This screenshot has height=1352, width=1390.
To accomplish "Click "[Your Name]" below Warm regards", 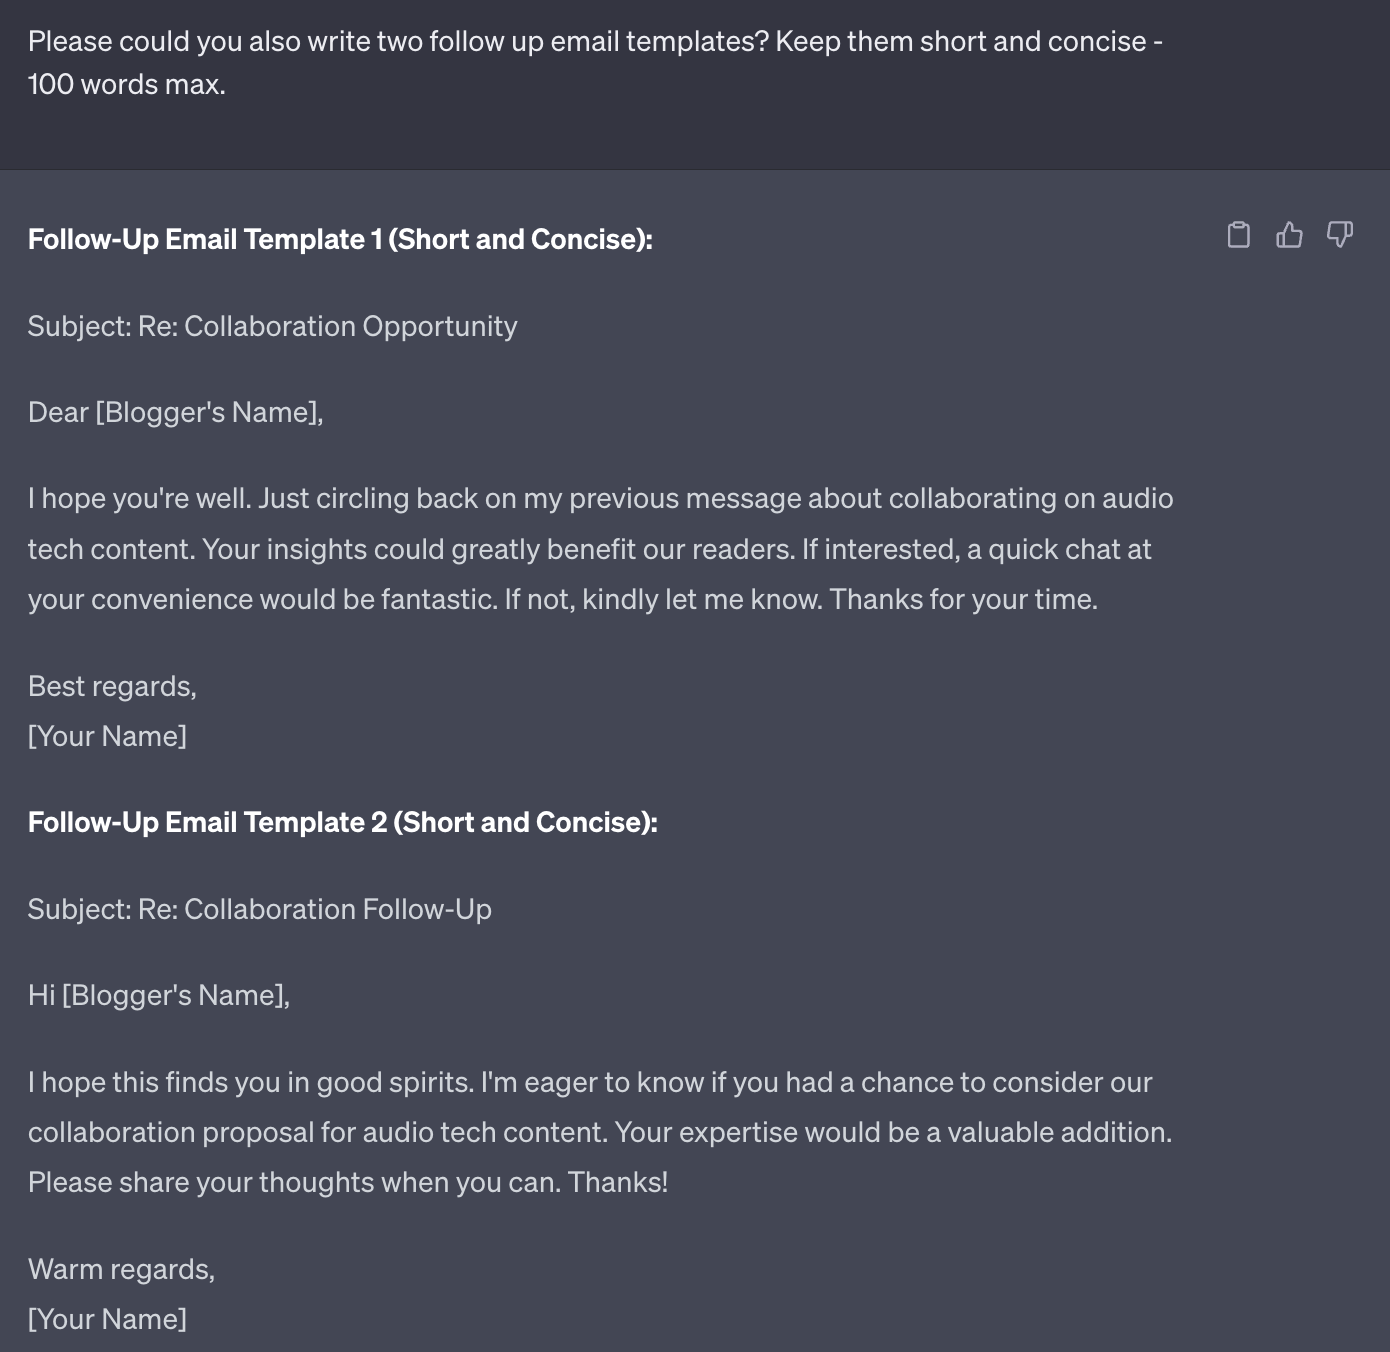I will click(107, 1319).
